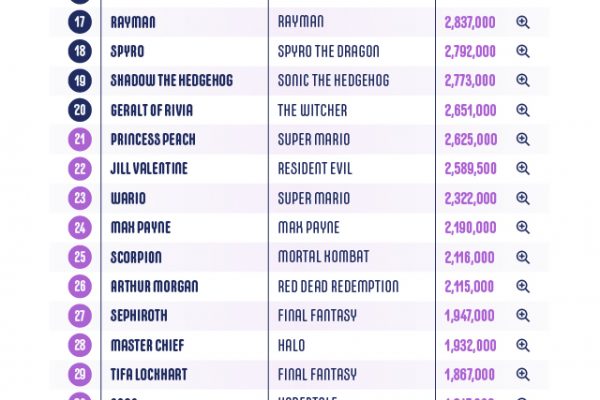Select the zoom icon in the Geralt of Rivia row
Viewport: 600px width, 400px height.
tap(523, 110)
